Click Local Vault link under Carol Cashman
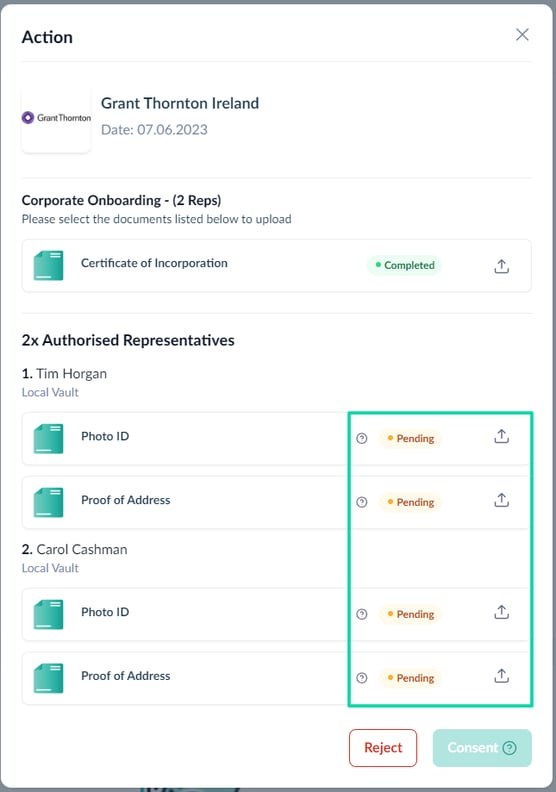 (x=50, y=568)
